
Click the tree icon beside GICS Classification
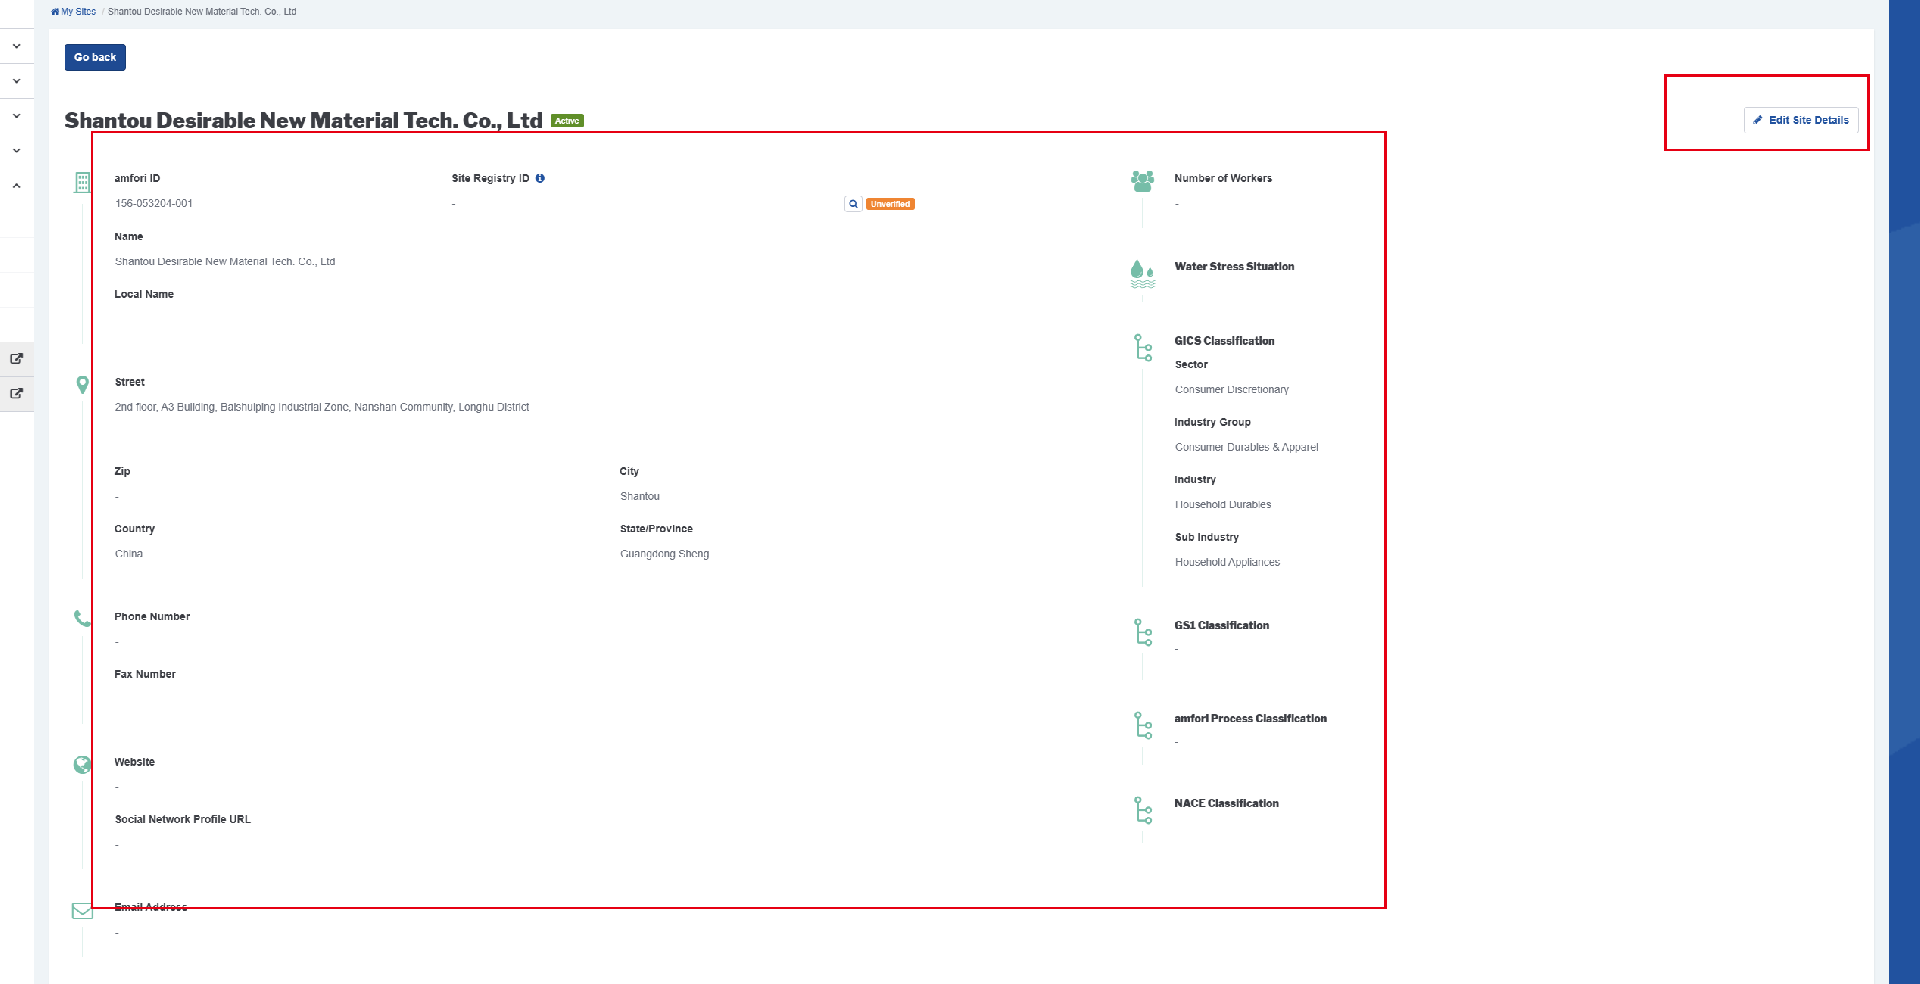pyautogui.click(x=1143, y=347)
